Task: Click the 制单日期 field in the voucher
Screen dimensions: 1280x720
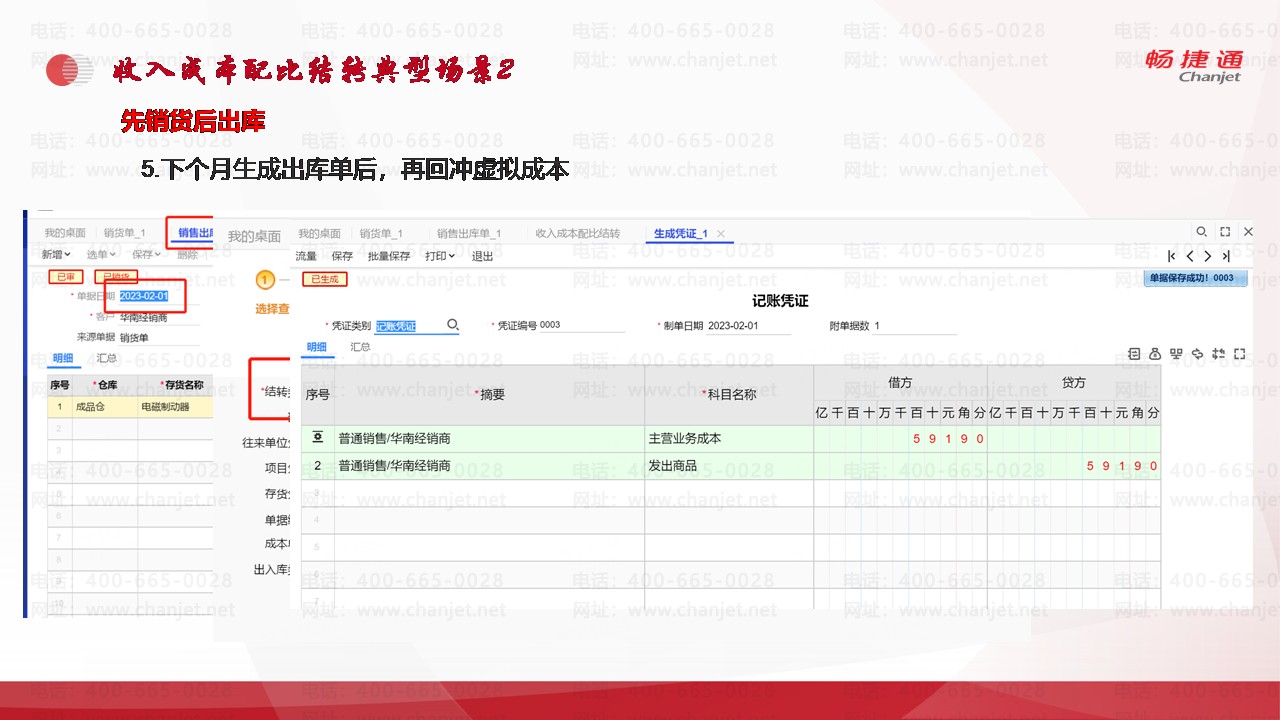Action: 748,326
